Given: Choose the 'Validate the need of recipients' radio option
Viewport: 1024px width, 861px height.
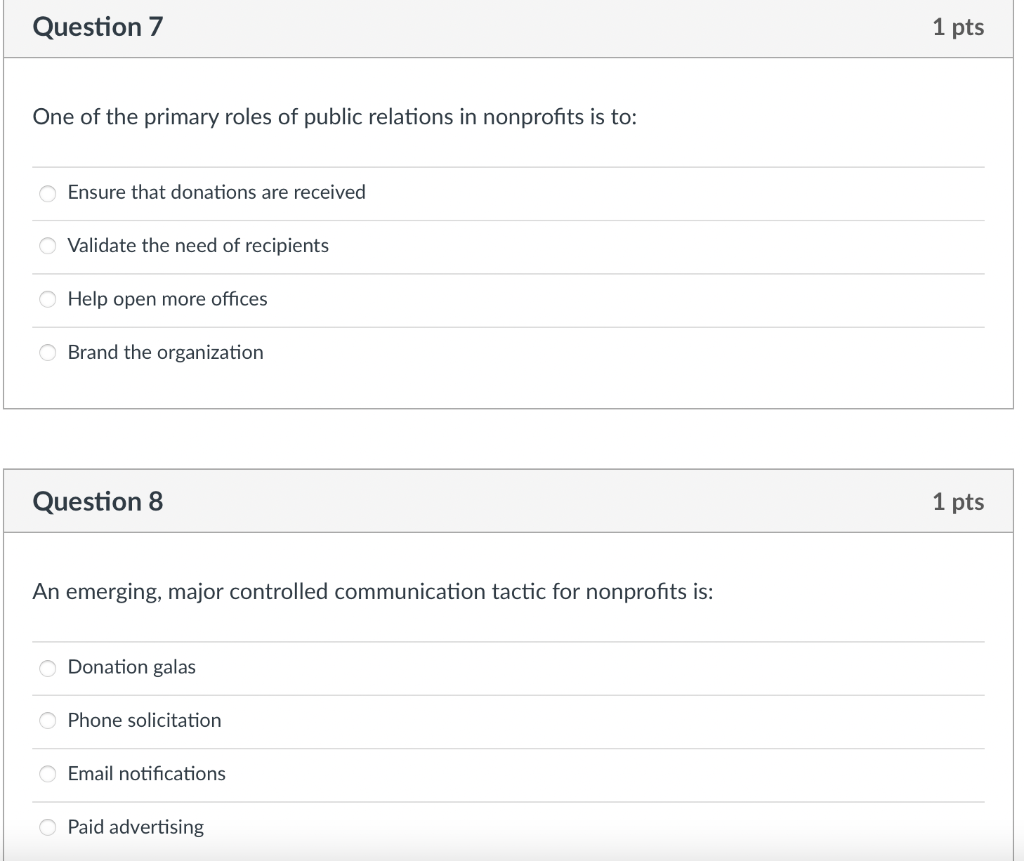Looking at the screenshot, I should click(x=48, y=246).
